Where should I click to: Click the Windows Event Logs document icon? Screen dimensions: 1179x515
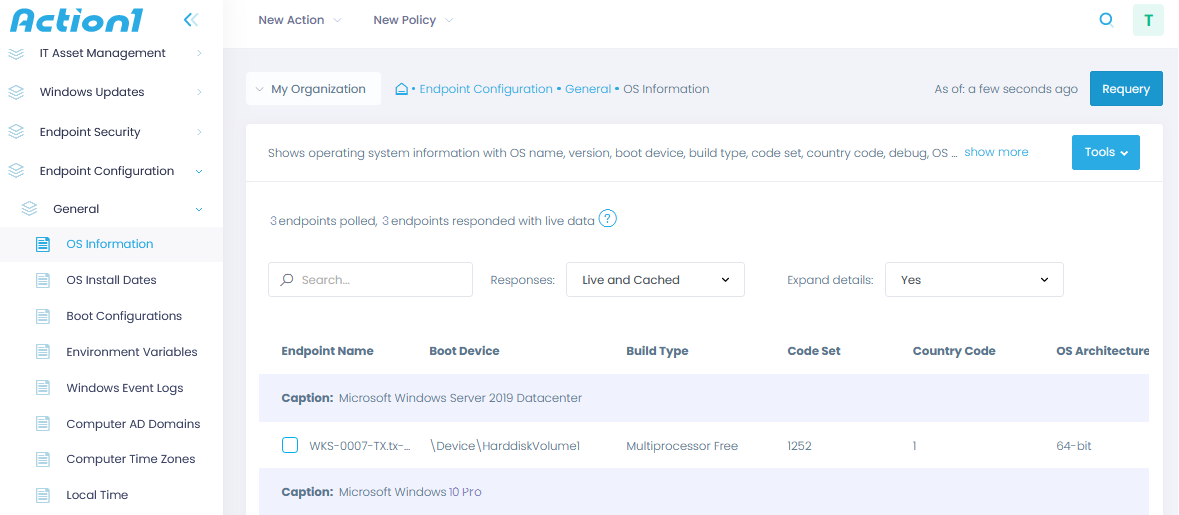coord(43,388)
